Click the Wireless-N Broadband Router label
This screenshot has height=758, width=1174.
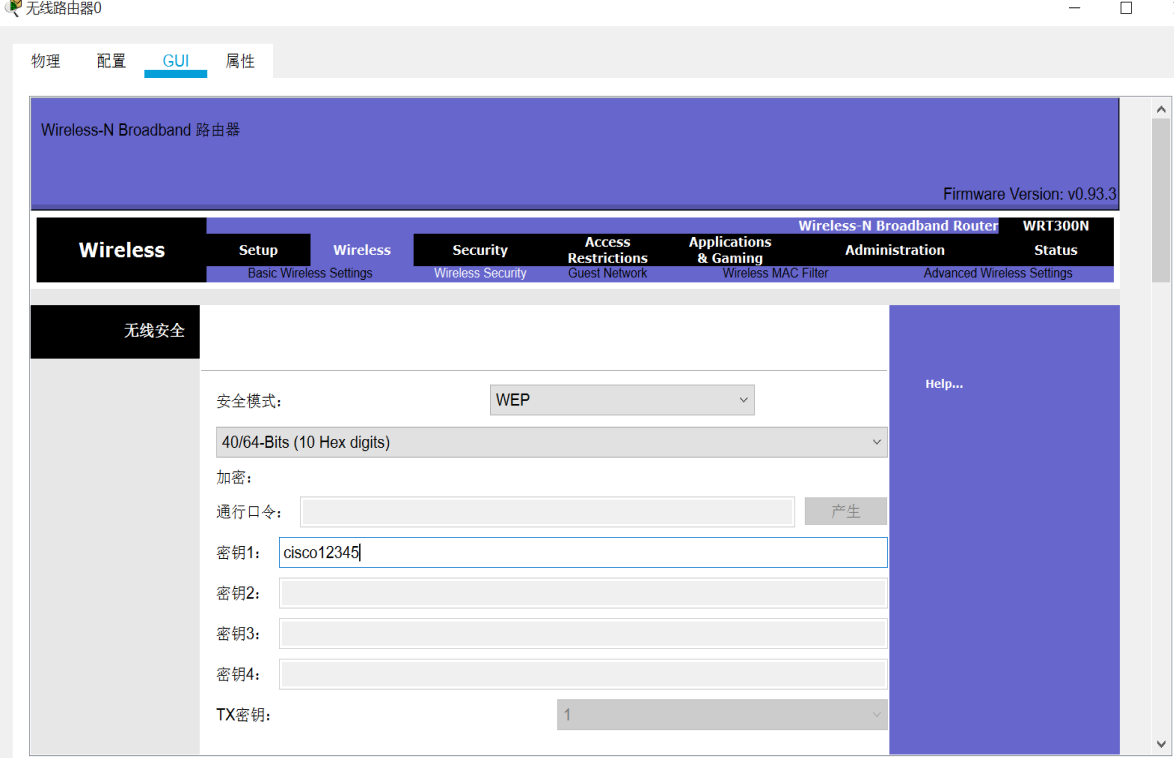[898, 225]
